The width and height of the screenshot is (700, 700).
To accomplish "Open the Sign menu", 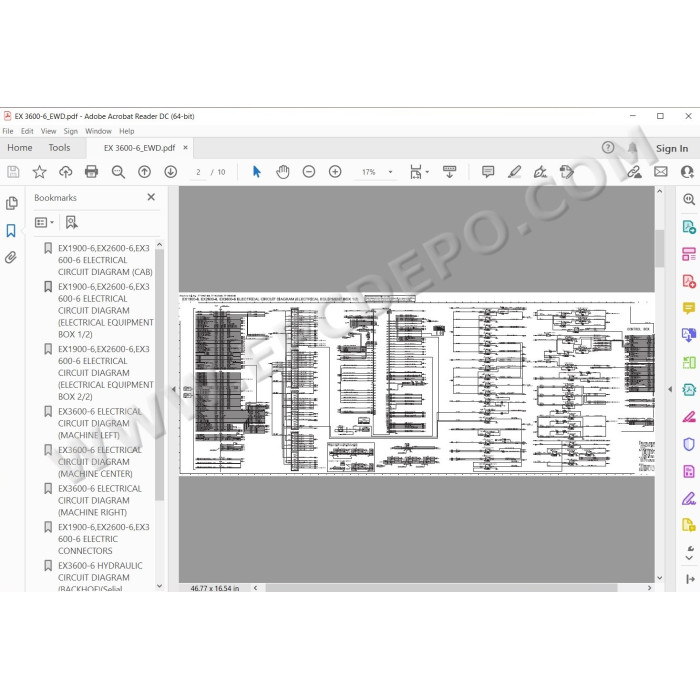I will point(71,131).
